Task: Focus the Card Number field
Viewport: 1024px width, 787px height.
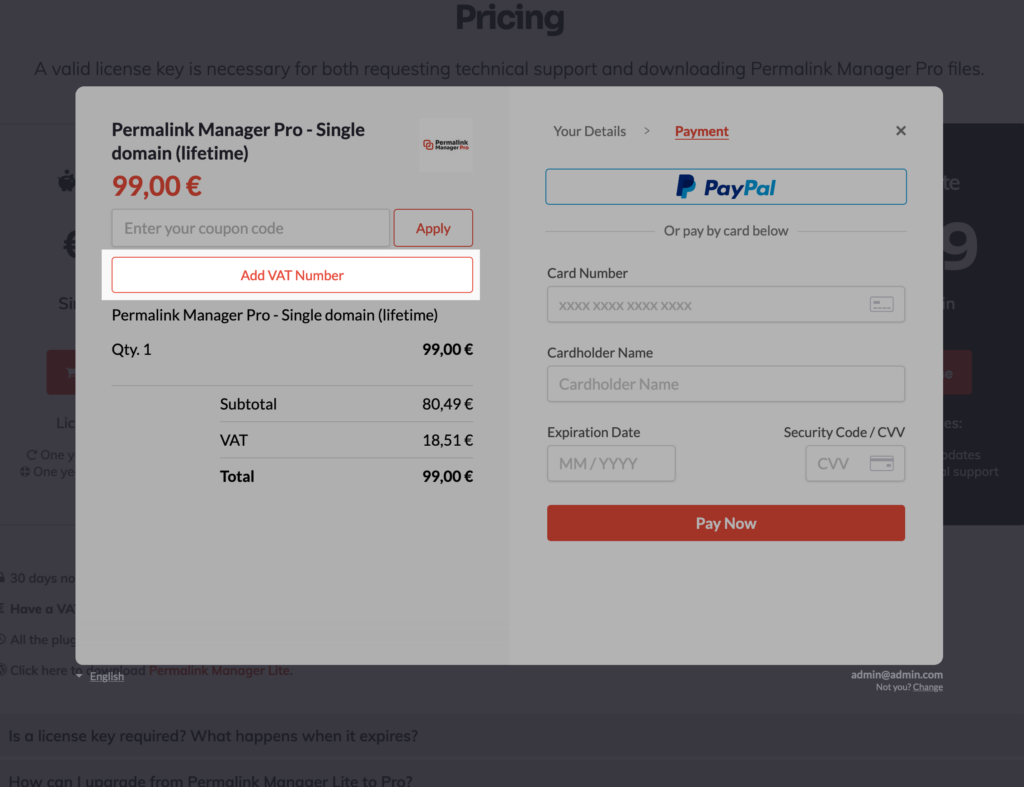Action: click(726, 304)
